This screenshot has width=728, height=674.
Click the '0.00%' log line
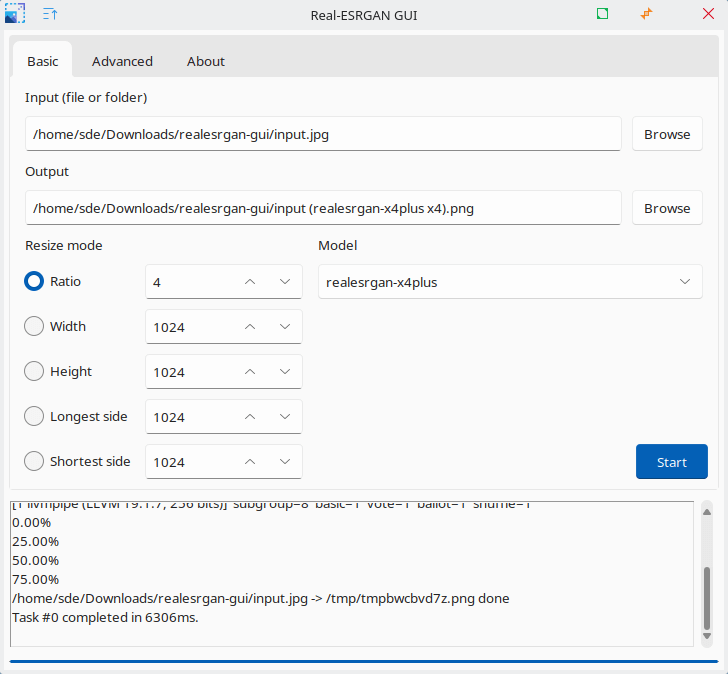(x=32, y=522)
